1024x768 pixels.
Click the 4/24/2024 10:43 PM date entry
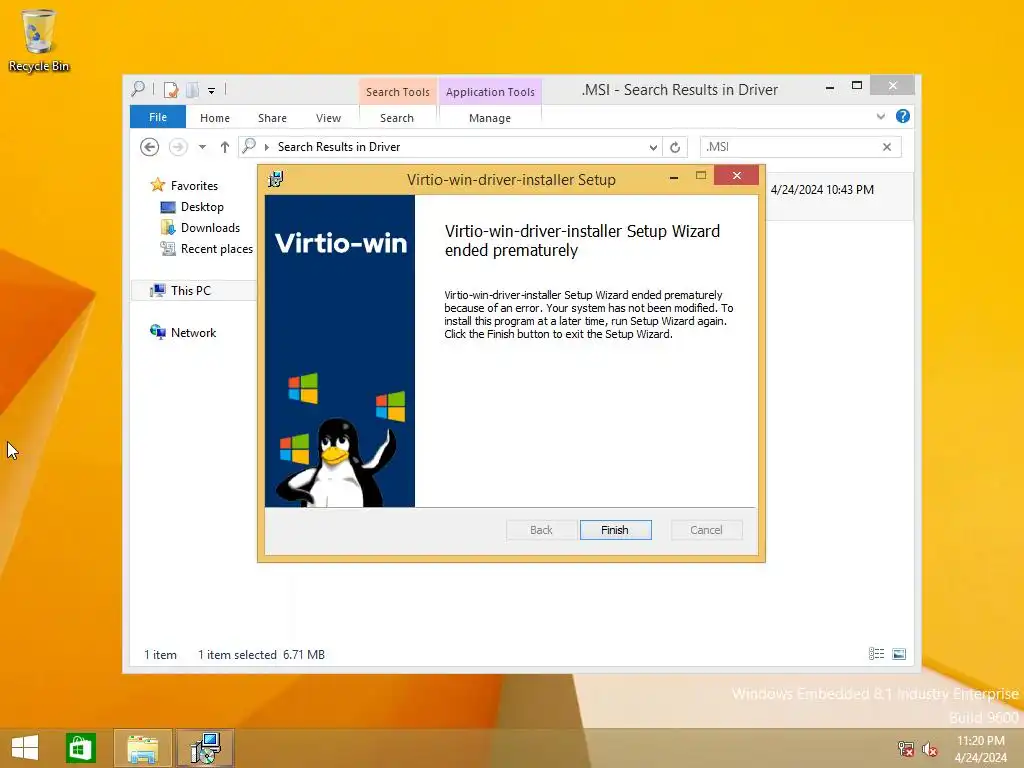[x=822, y=189]
